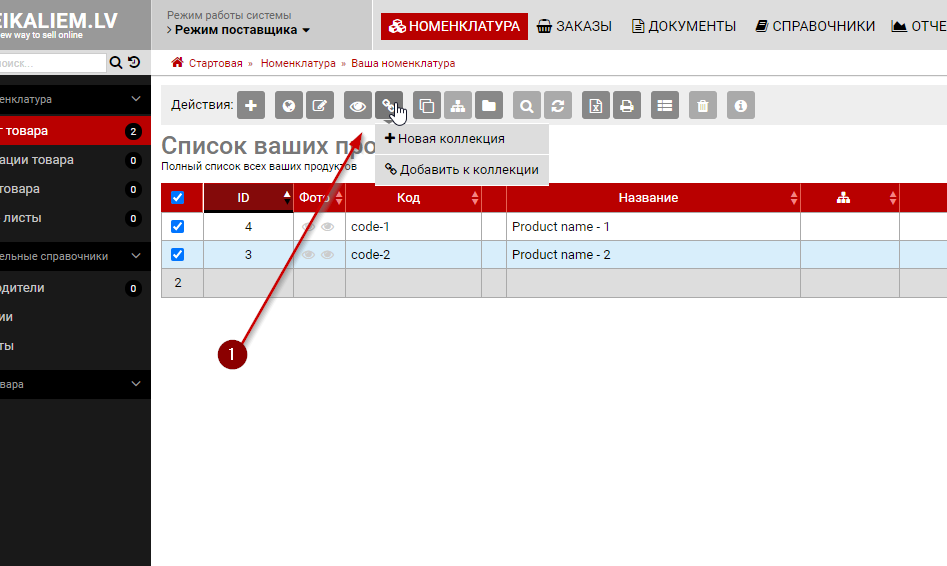This screenshot has height=566, width=947.
Task: Go to Стартовая breadcrumb link
Action: pos(215,63)
